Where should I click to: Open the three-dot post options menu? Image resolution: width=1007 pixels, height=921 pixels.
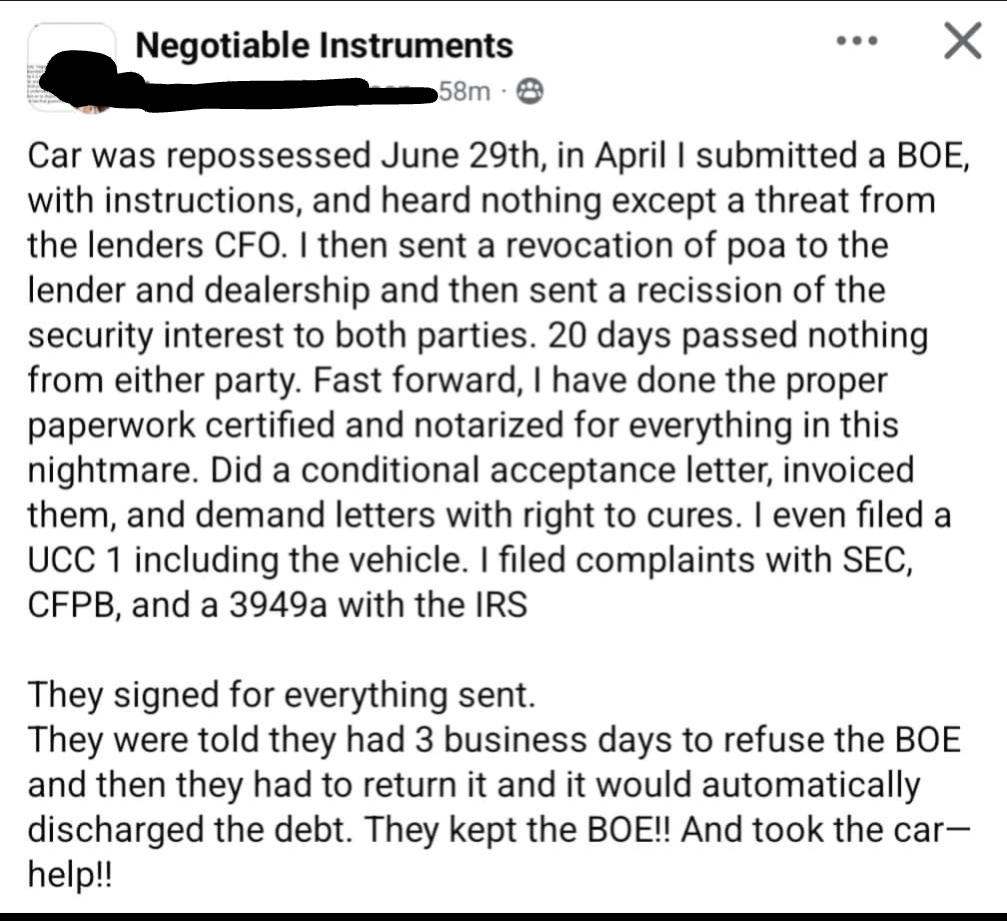(x=857, y=41)
